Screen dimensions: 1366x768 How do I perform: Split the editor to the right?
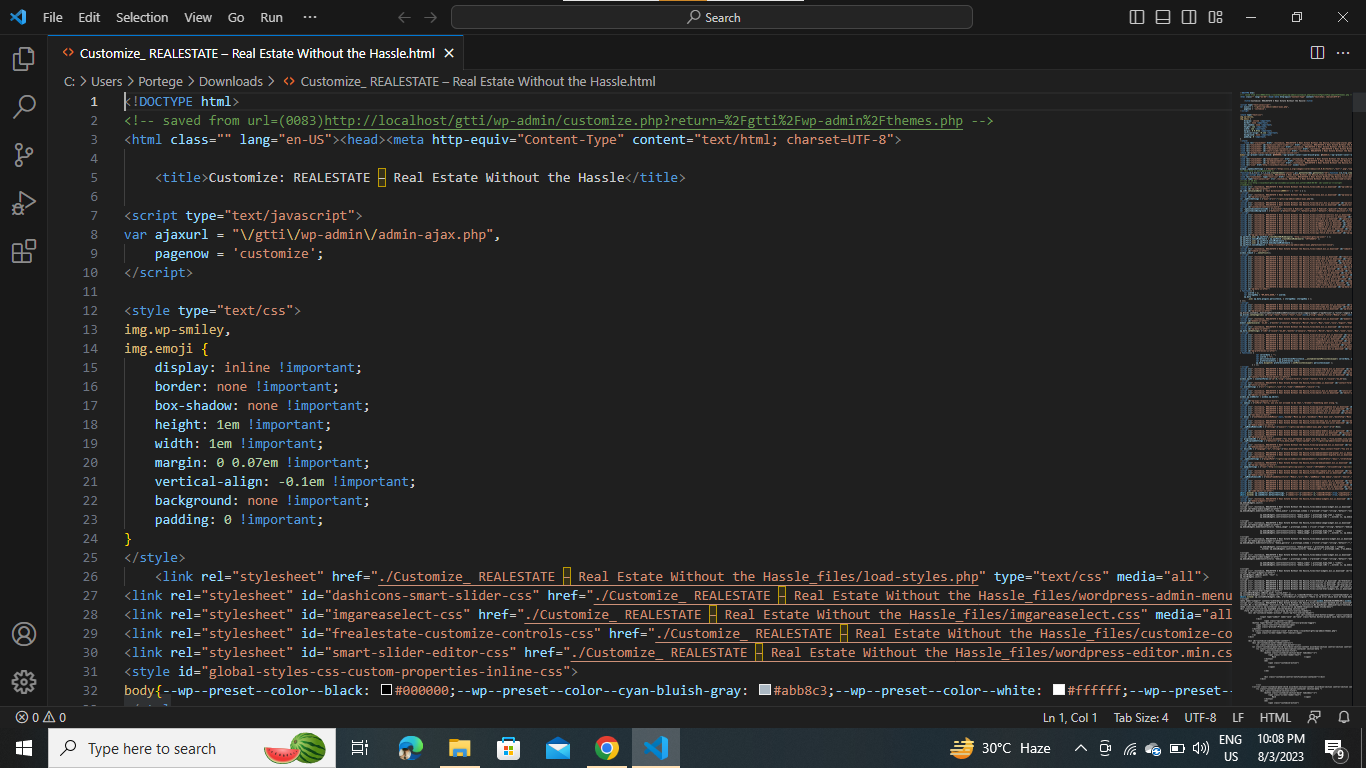click(x=1317, y=52)
